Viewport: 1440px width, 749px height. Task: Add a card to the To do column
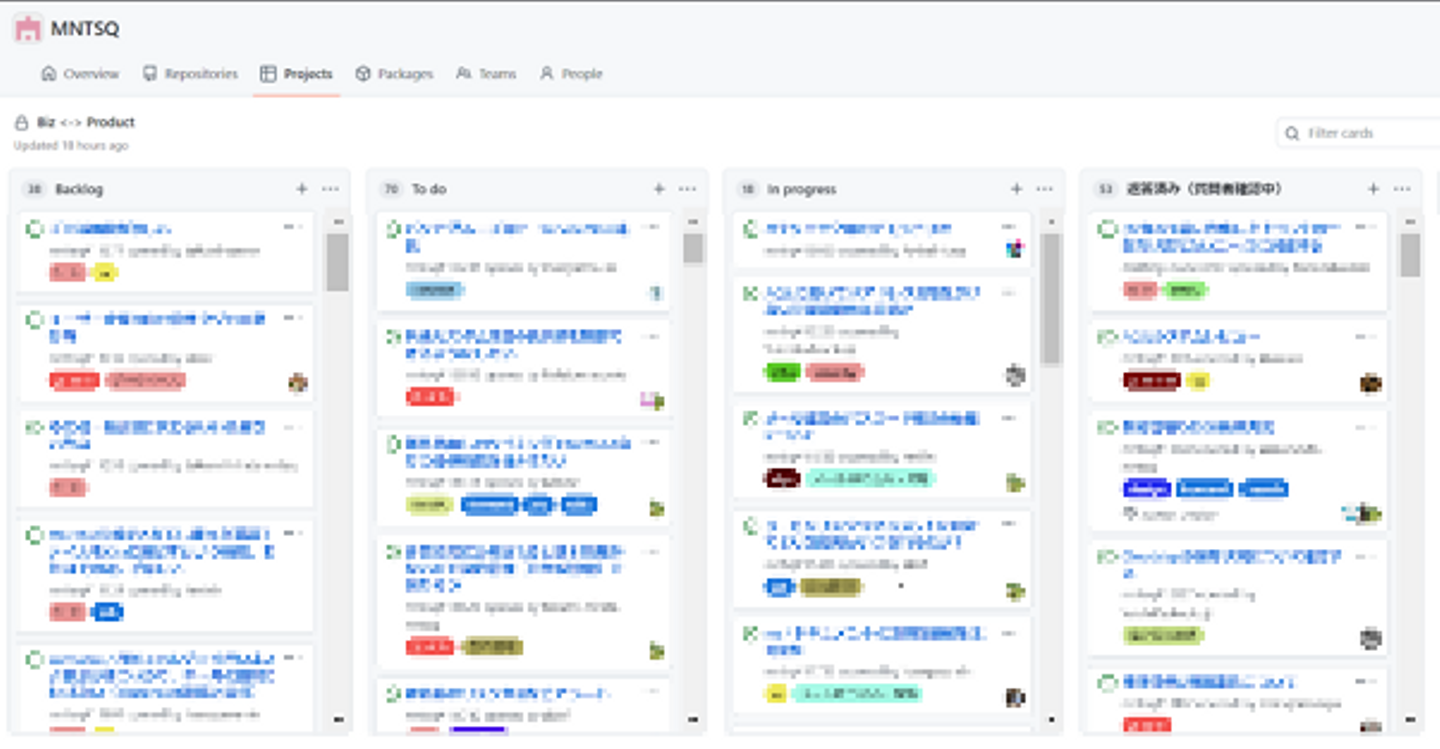tap(659, 189)
